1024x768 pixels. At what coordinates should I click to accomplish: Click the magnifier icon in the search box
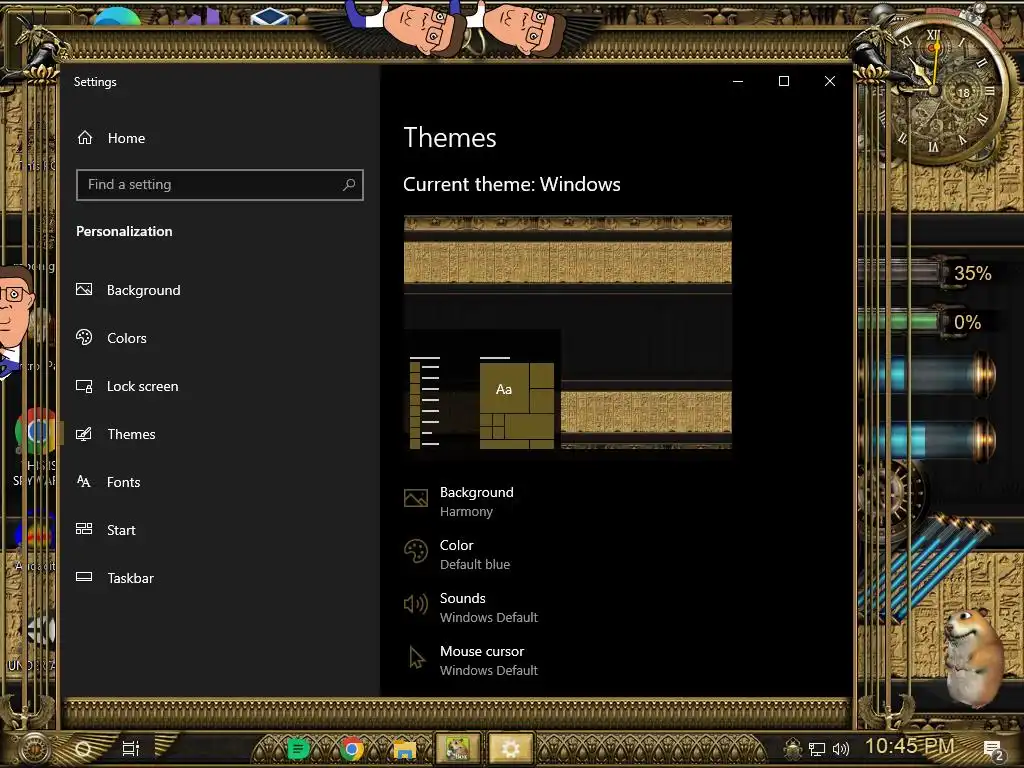pyautogui.click(x=349, y=185)
